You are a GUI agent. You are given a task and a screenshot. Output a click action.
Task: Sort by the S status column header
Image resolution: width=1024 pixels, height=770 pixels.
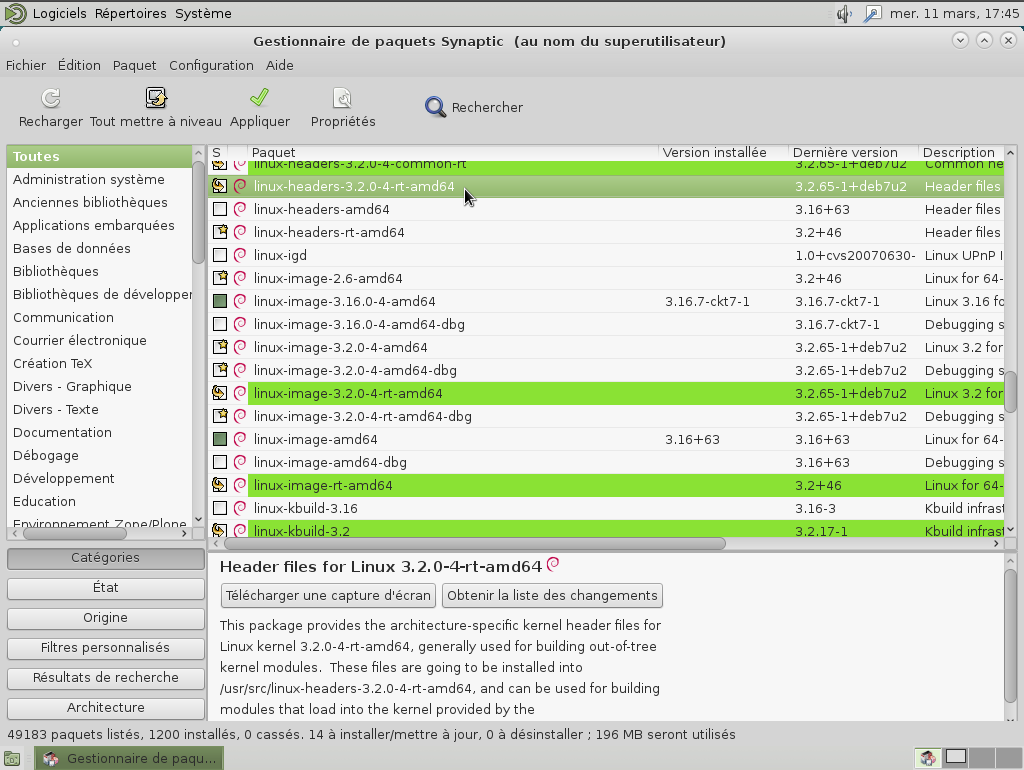coord(217,153)
